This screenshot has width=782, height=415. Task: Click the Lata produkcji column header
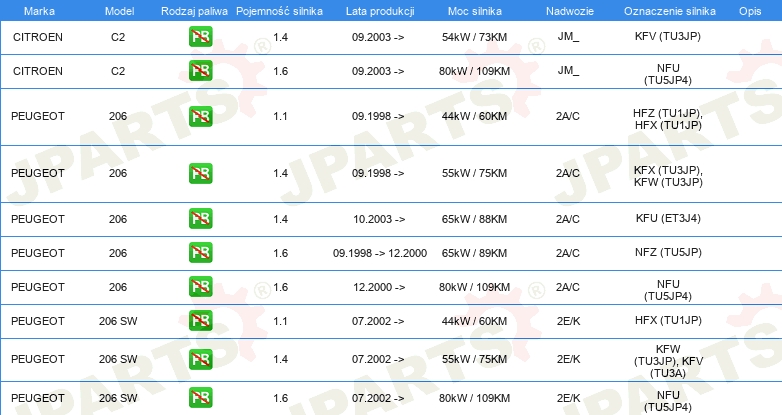click(380, 11)
